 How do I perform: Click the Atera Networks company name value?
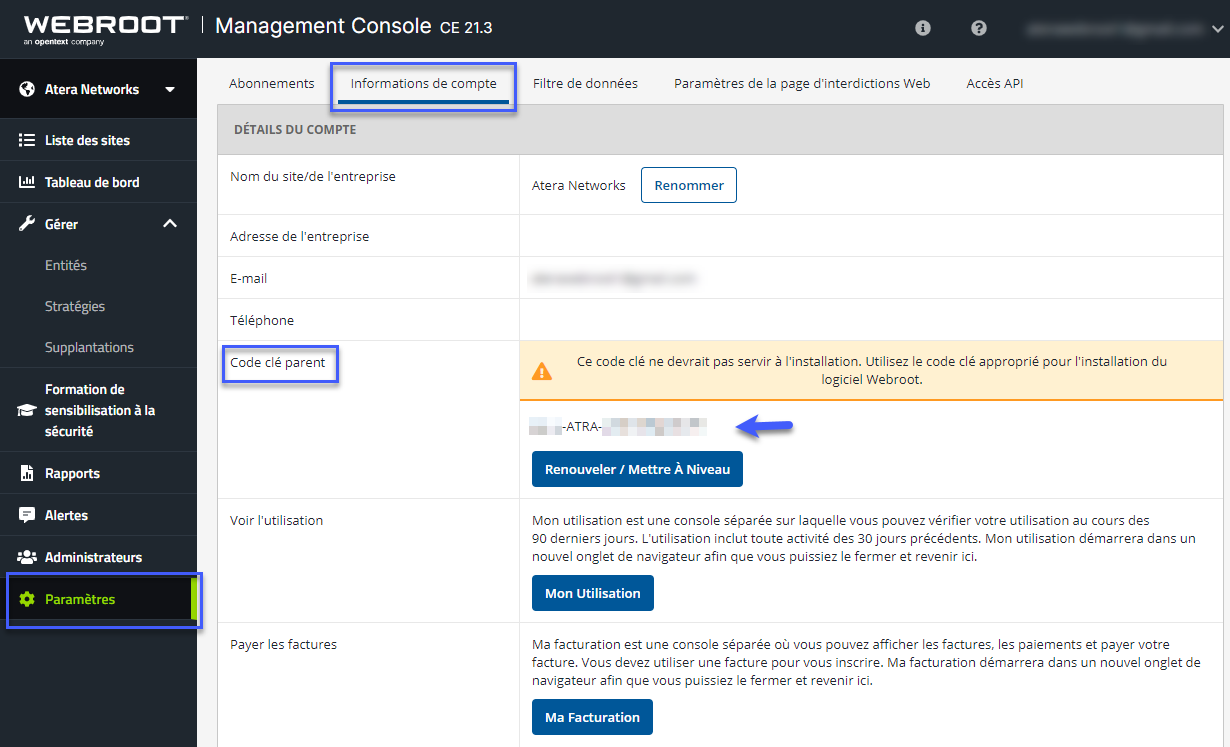579,185
